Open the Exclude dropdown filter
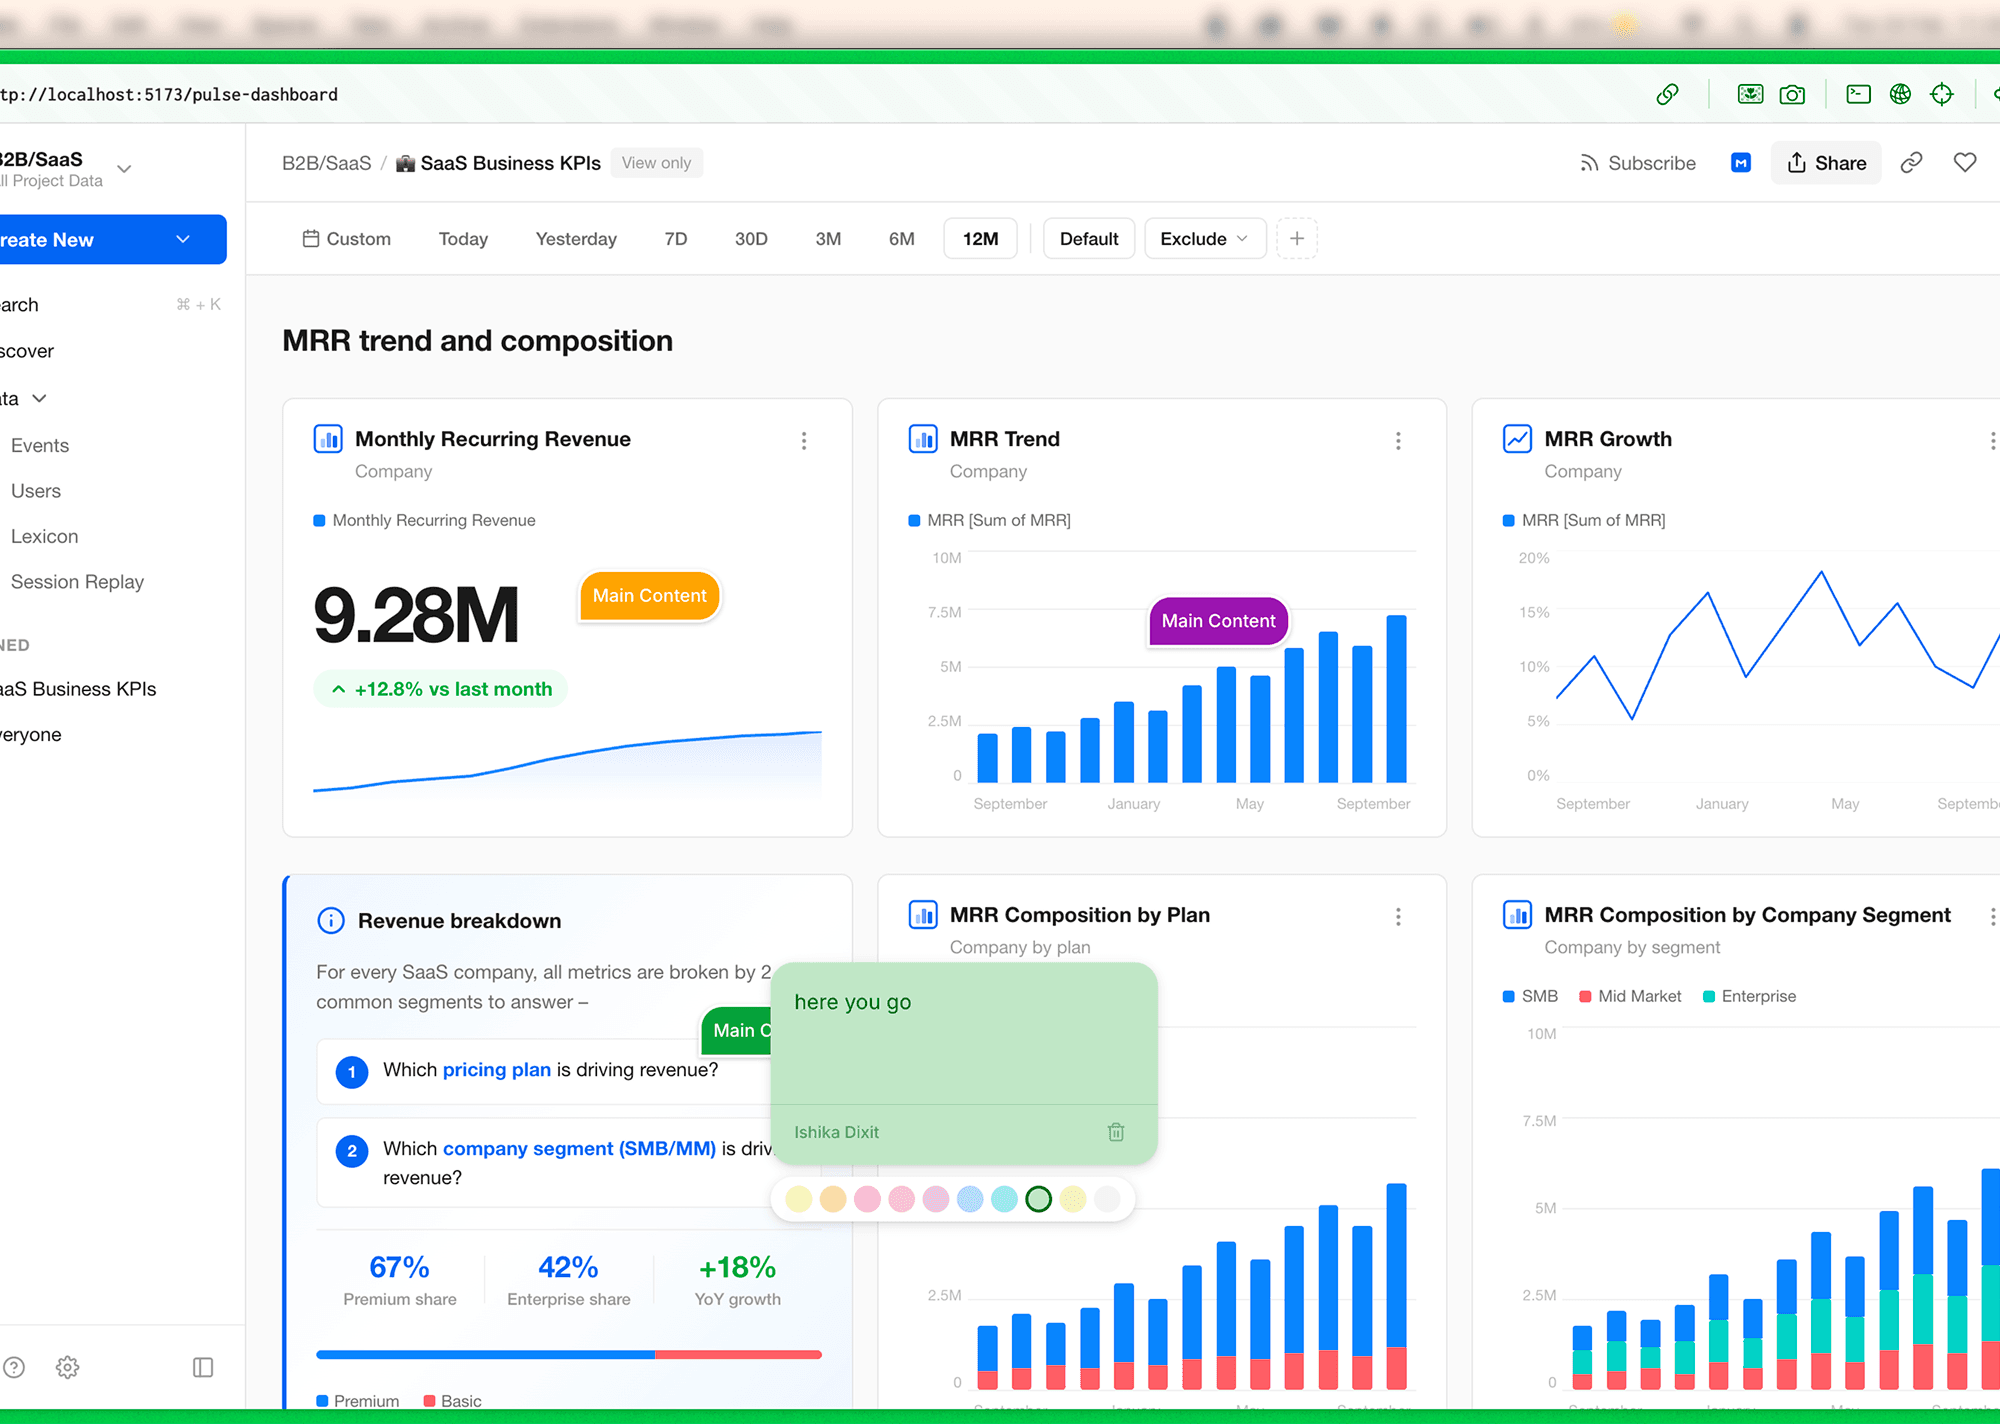2000x1424 pixels. tap(1204, 239)
